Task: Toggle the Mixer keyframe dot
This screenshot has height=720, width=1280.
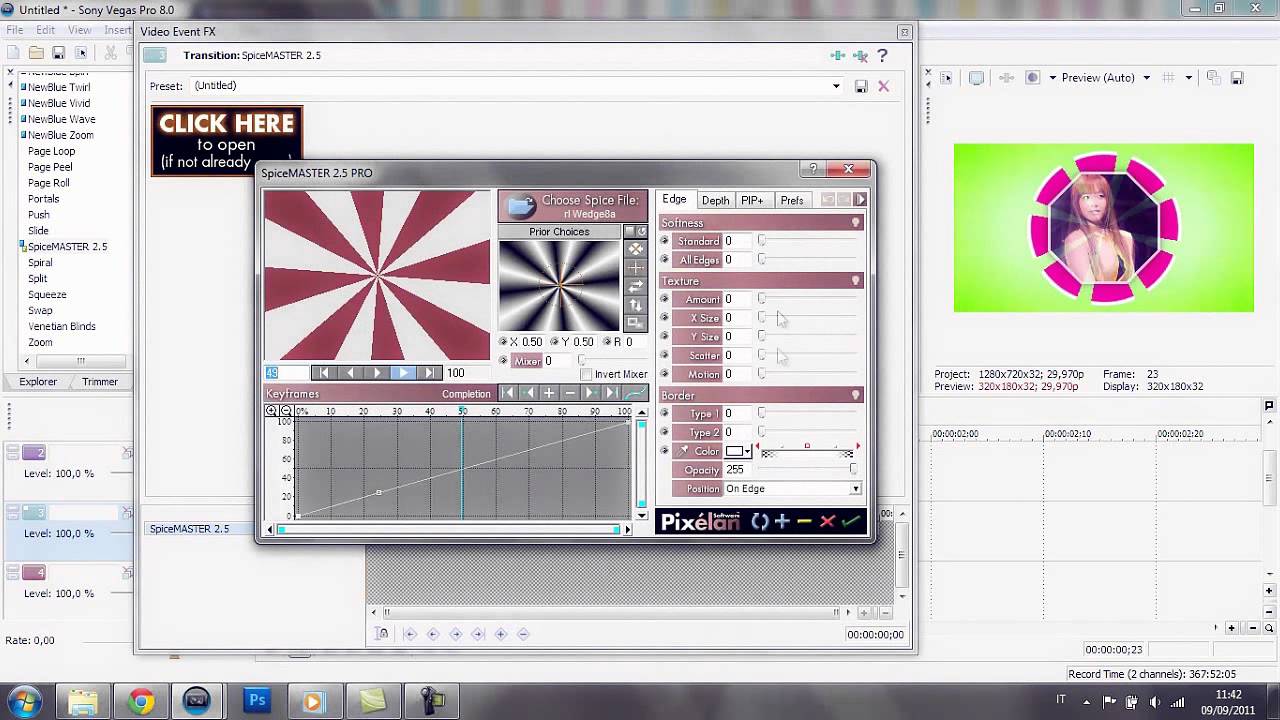Action: [505, 361]
